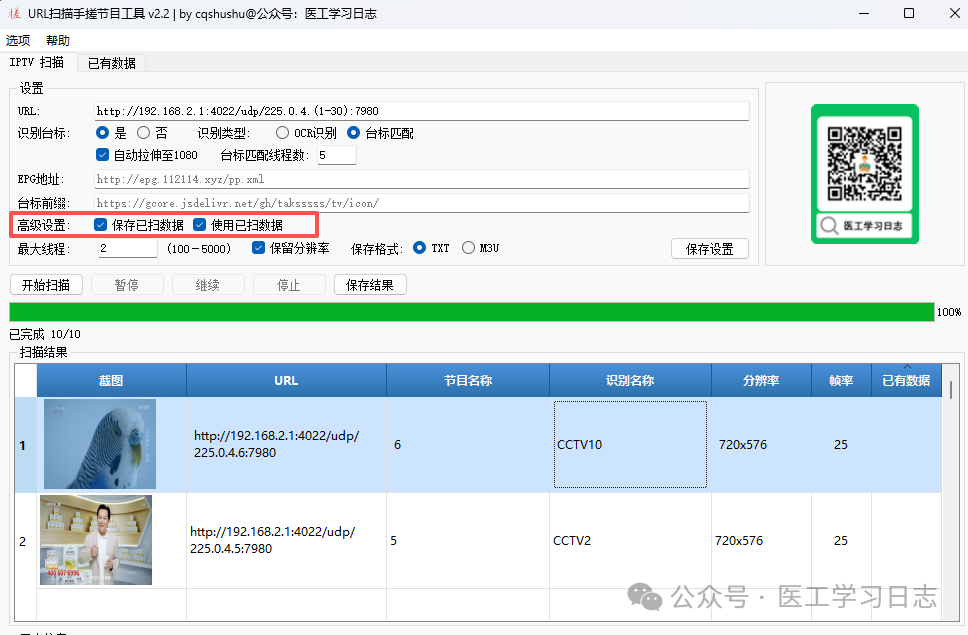Click the 保存设置 button
Image resolution: width=968 pixels, height=635 pixels.
point(709,249)
